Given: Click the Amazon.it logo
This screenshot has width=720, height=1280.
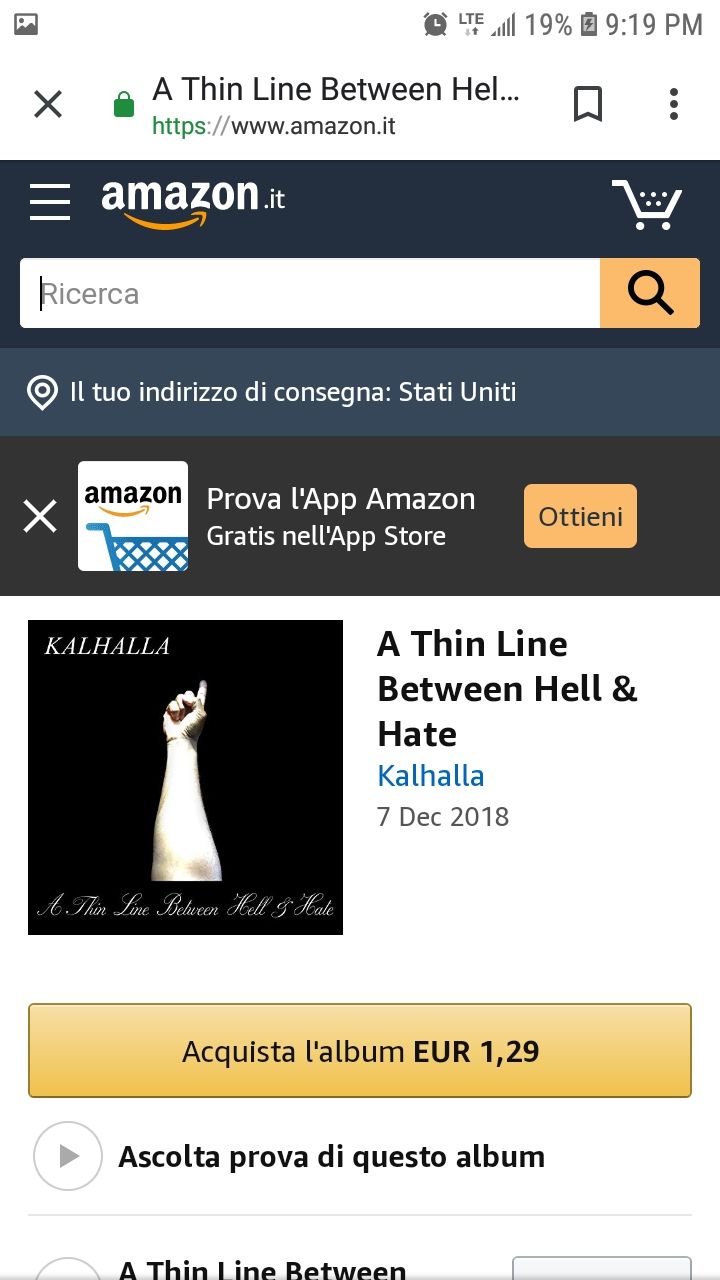Looking at the screenshot, I should 193,200.
